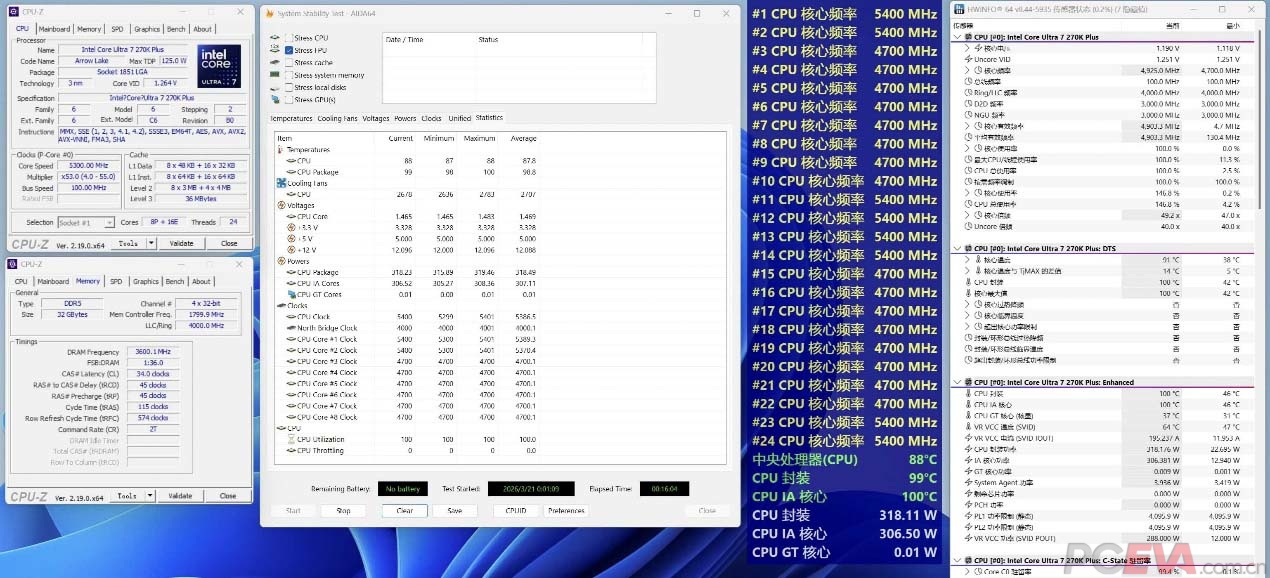Click the disk icon left of Stress local disks
1270x578 pixels.
point(274,87)
